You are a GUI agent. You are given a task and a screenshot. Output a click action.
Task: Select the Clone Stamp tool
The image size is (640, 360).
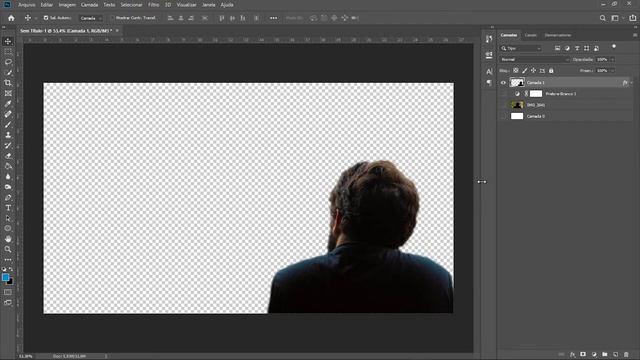8,135
